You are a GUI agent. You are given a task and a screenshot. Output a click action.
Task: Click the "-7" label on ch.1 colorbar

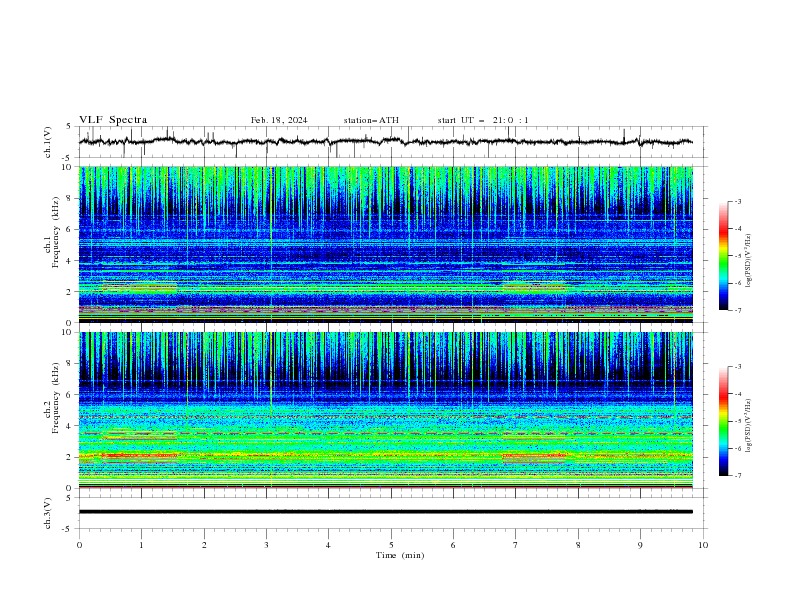coord(737,310)
